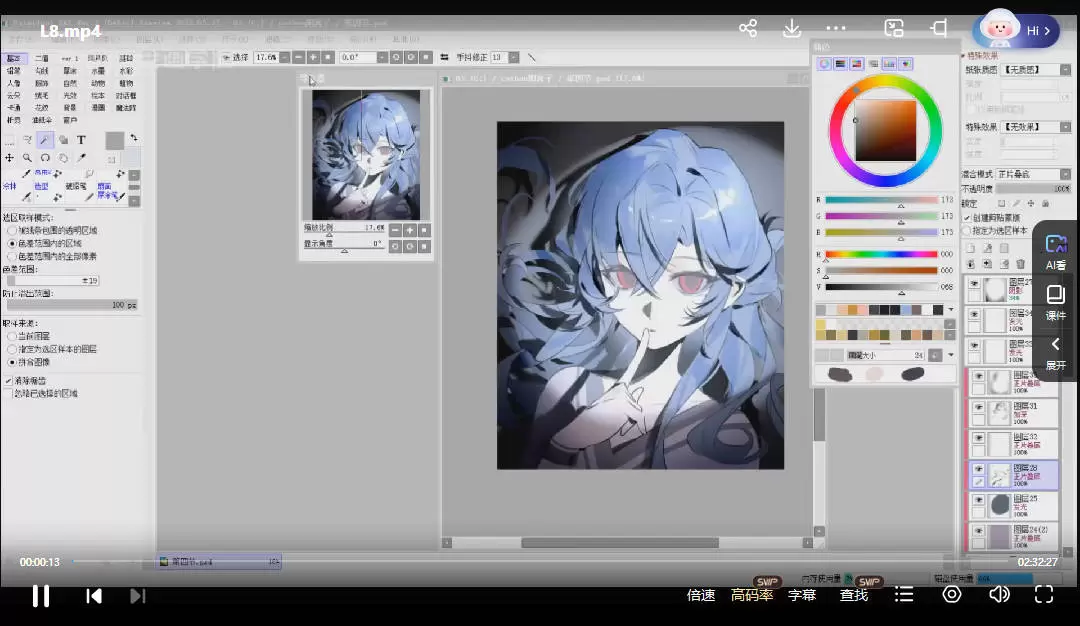
Task: Select the Lasso selection tool
Action: [x=27, y=140]
